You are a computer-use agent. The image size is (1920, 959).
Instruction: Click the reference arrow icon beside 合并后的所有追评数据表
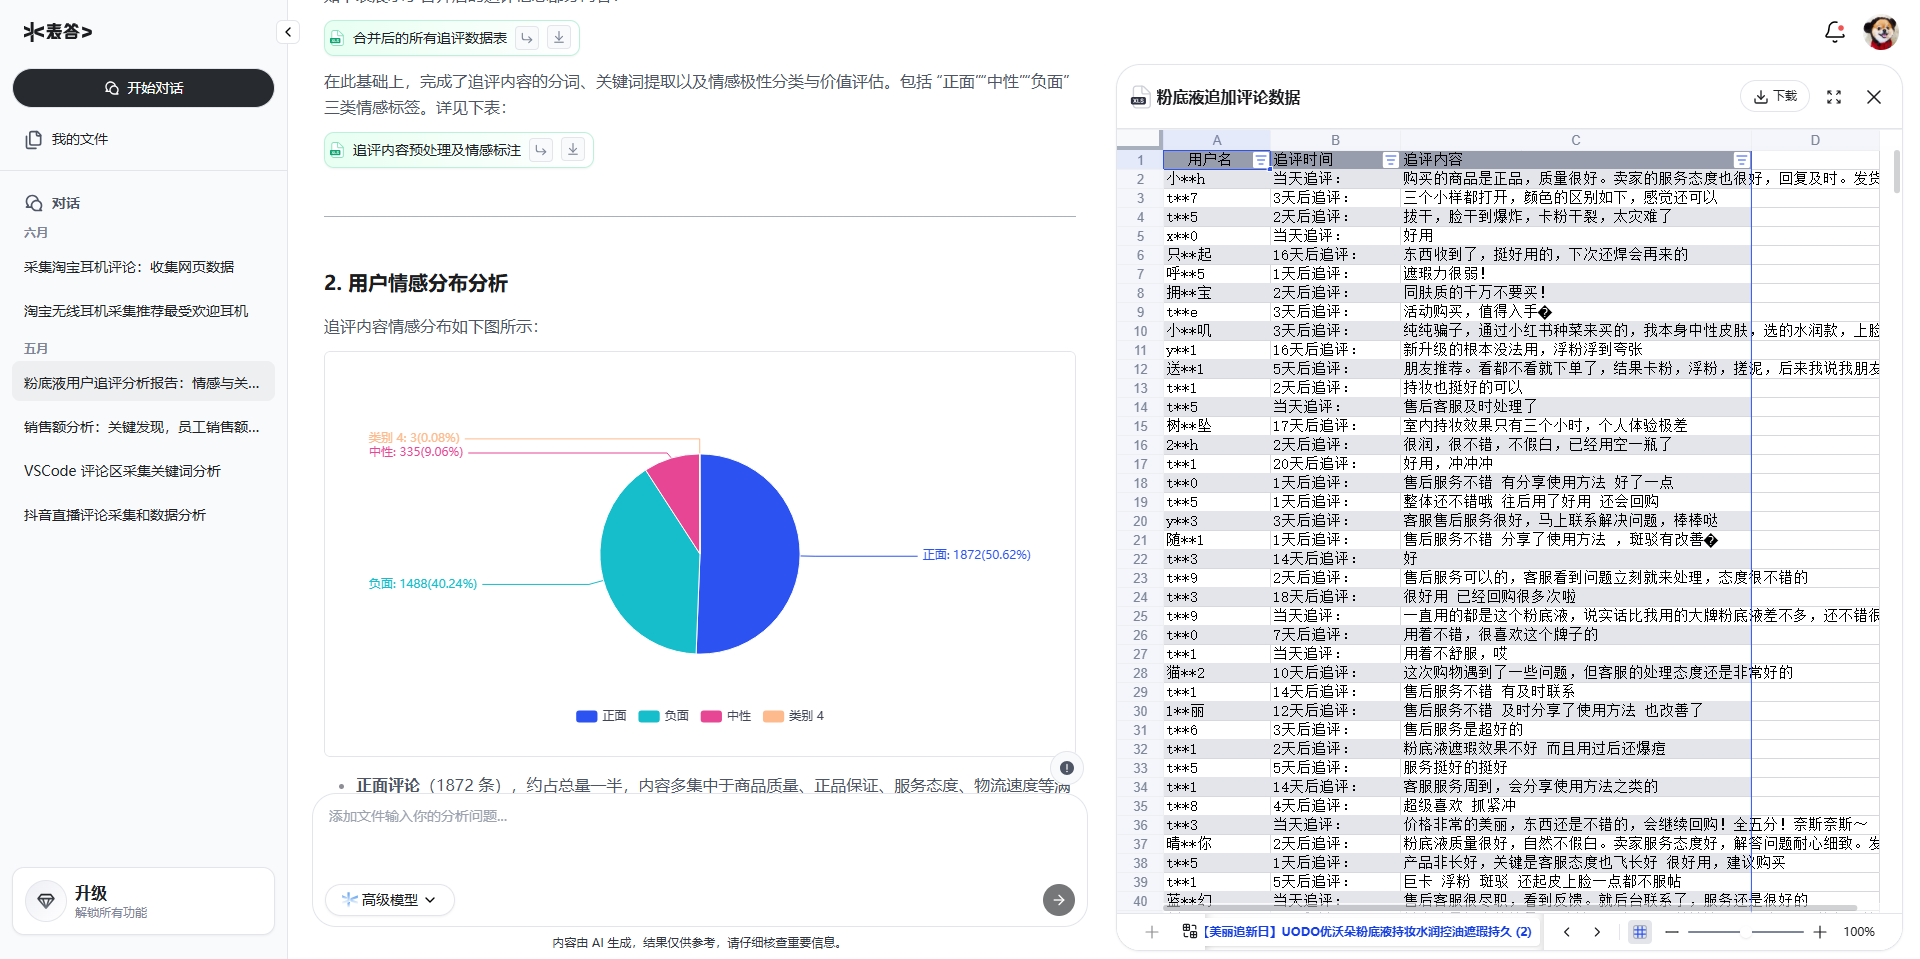(x=527, y=38)
